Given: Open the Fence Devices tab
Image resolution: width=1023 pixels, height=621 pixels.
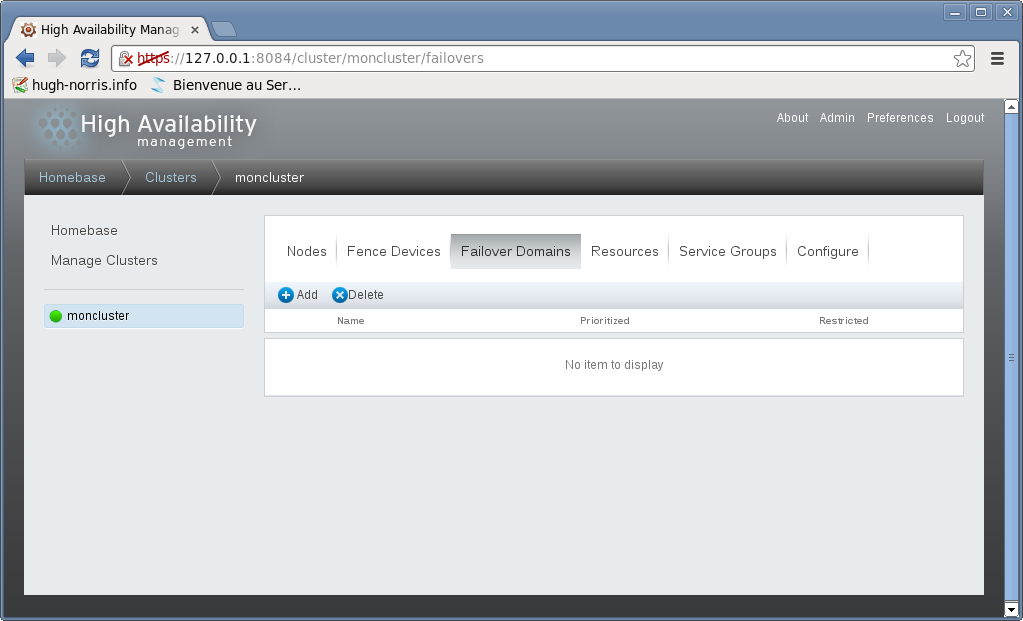Looking at the screenshot, I should (393, 251).
